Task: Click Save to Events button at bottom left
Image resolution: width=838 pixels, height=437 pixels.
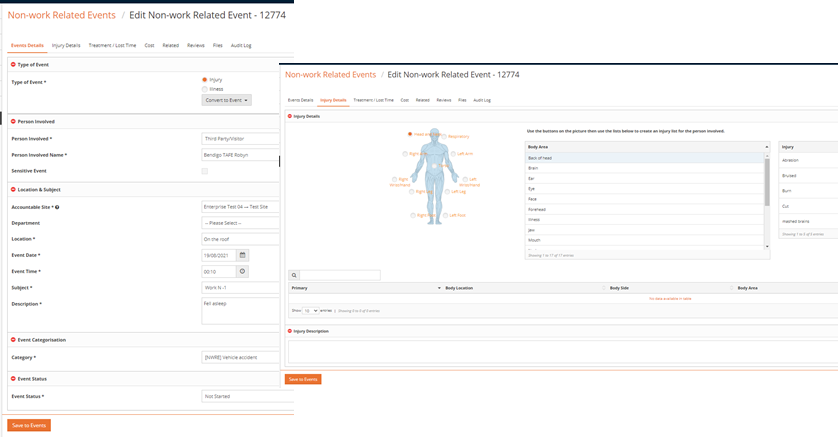Action: 29,425
